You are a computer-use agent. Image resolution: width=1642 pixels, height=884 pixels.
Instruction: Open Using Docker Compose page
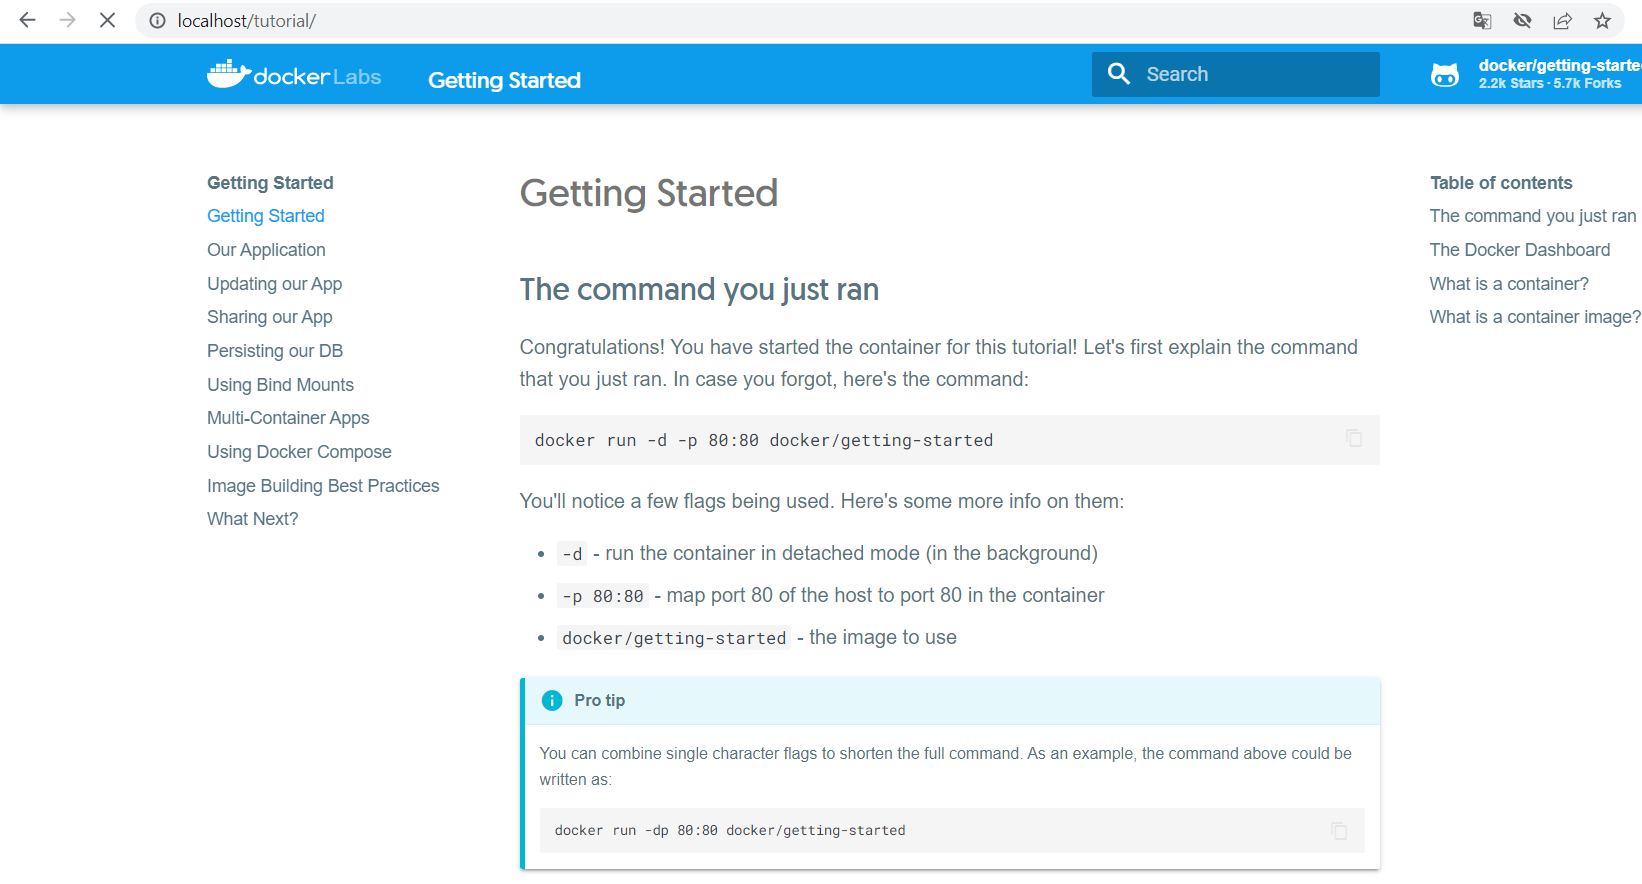[299, 452]
